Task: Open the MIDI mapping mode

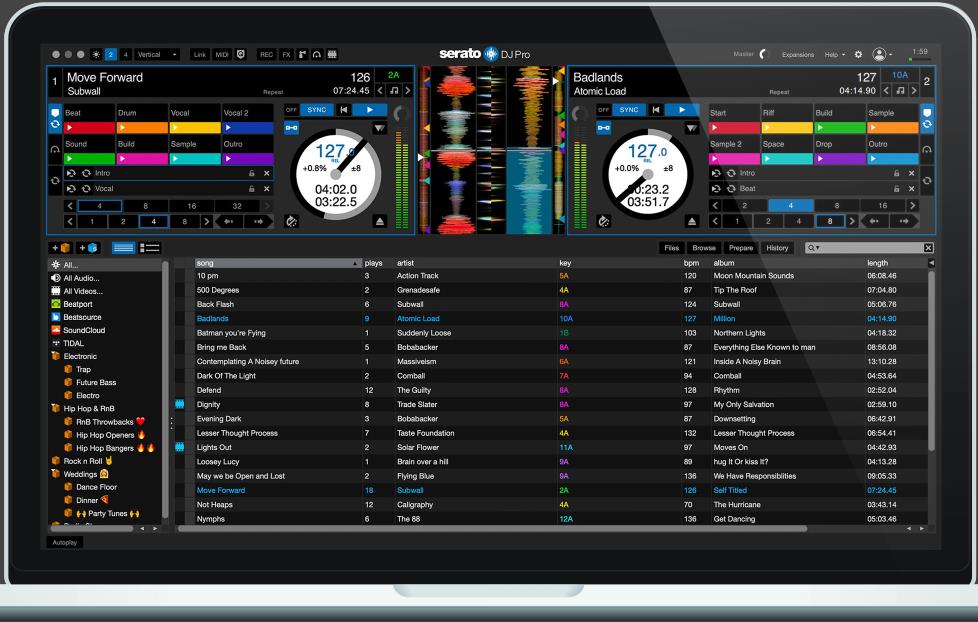Action: coord(221,54)
